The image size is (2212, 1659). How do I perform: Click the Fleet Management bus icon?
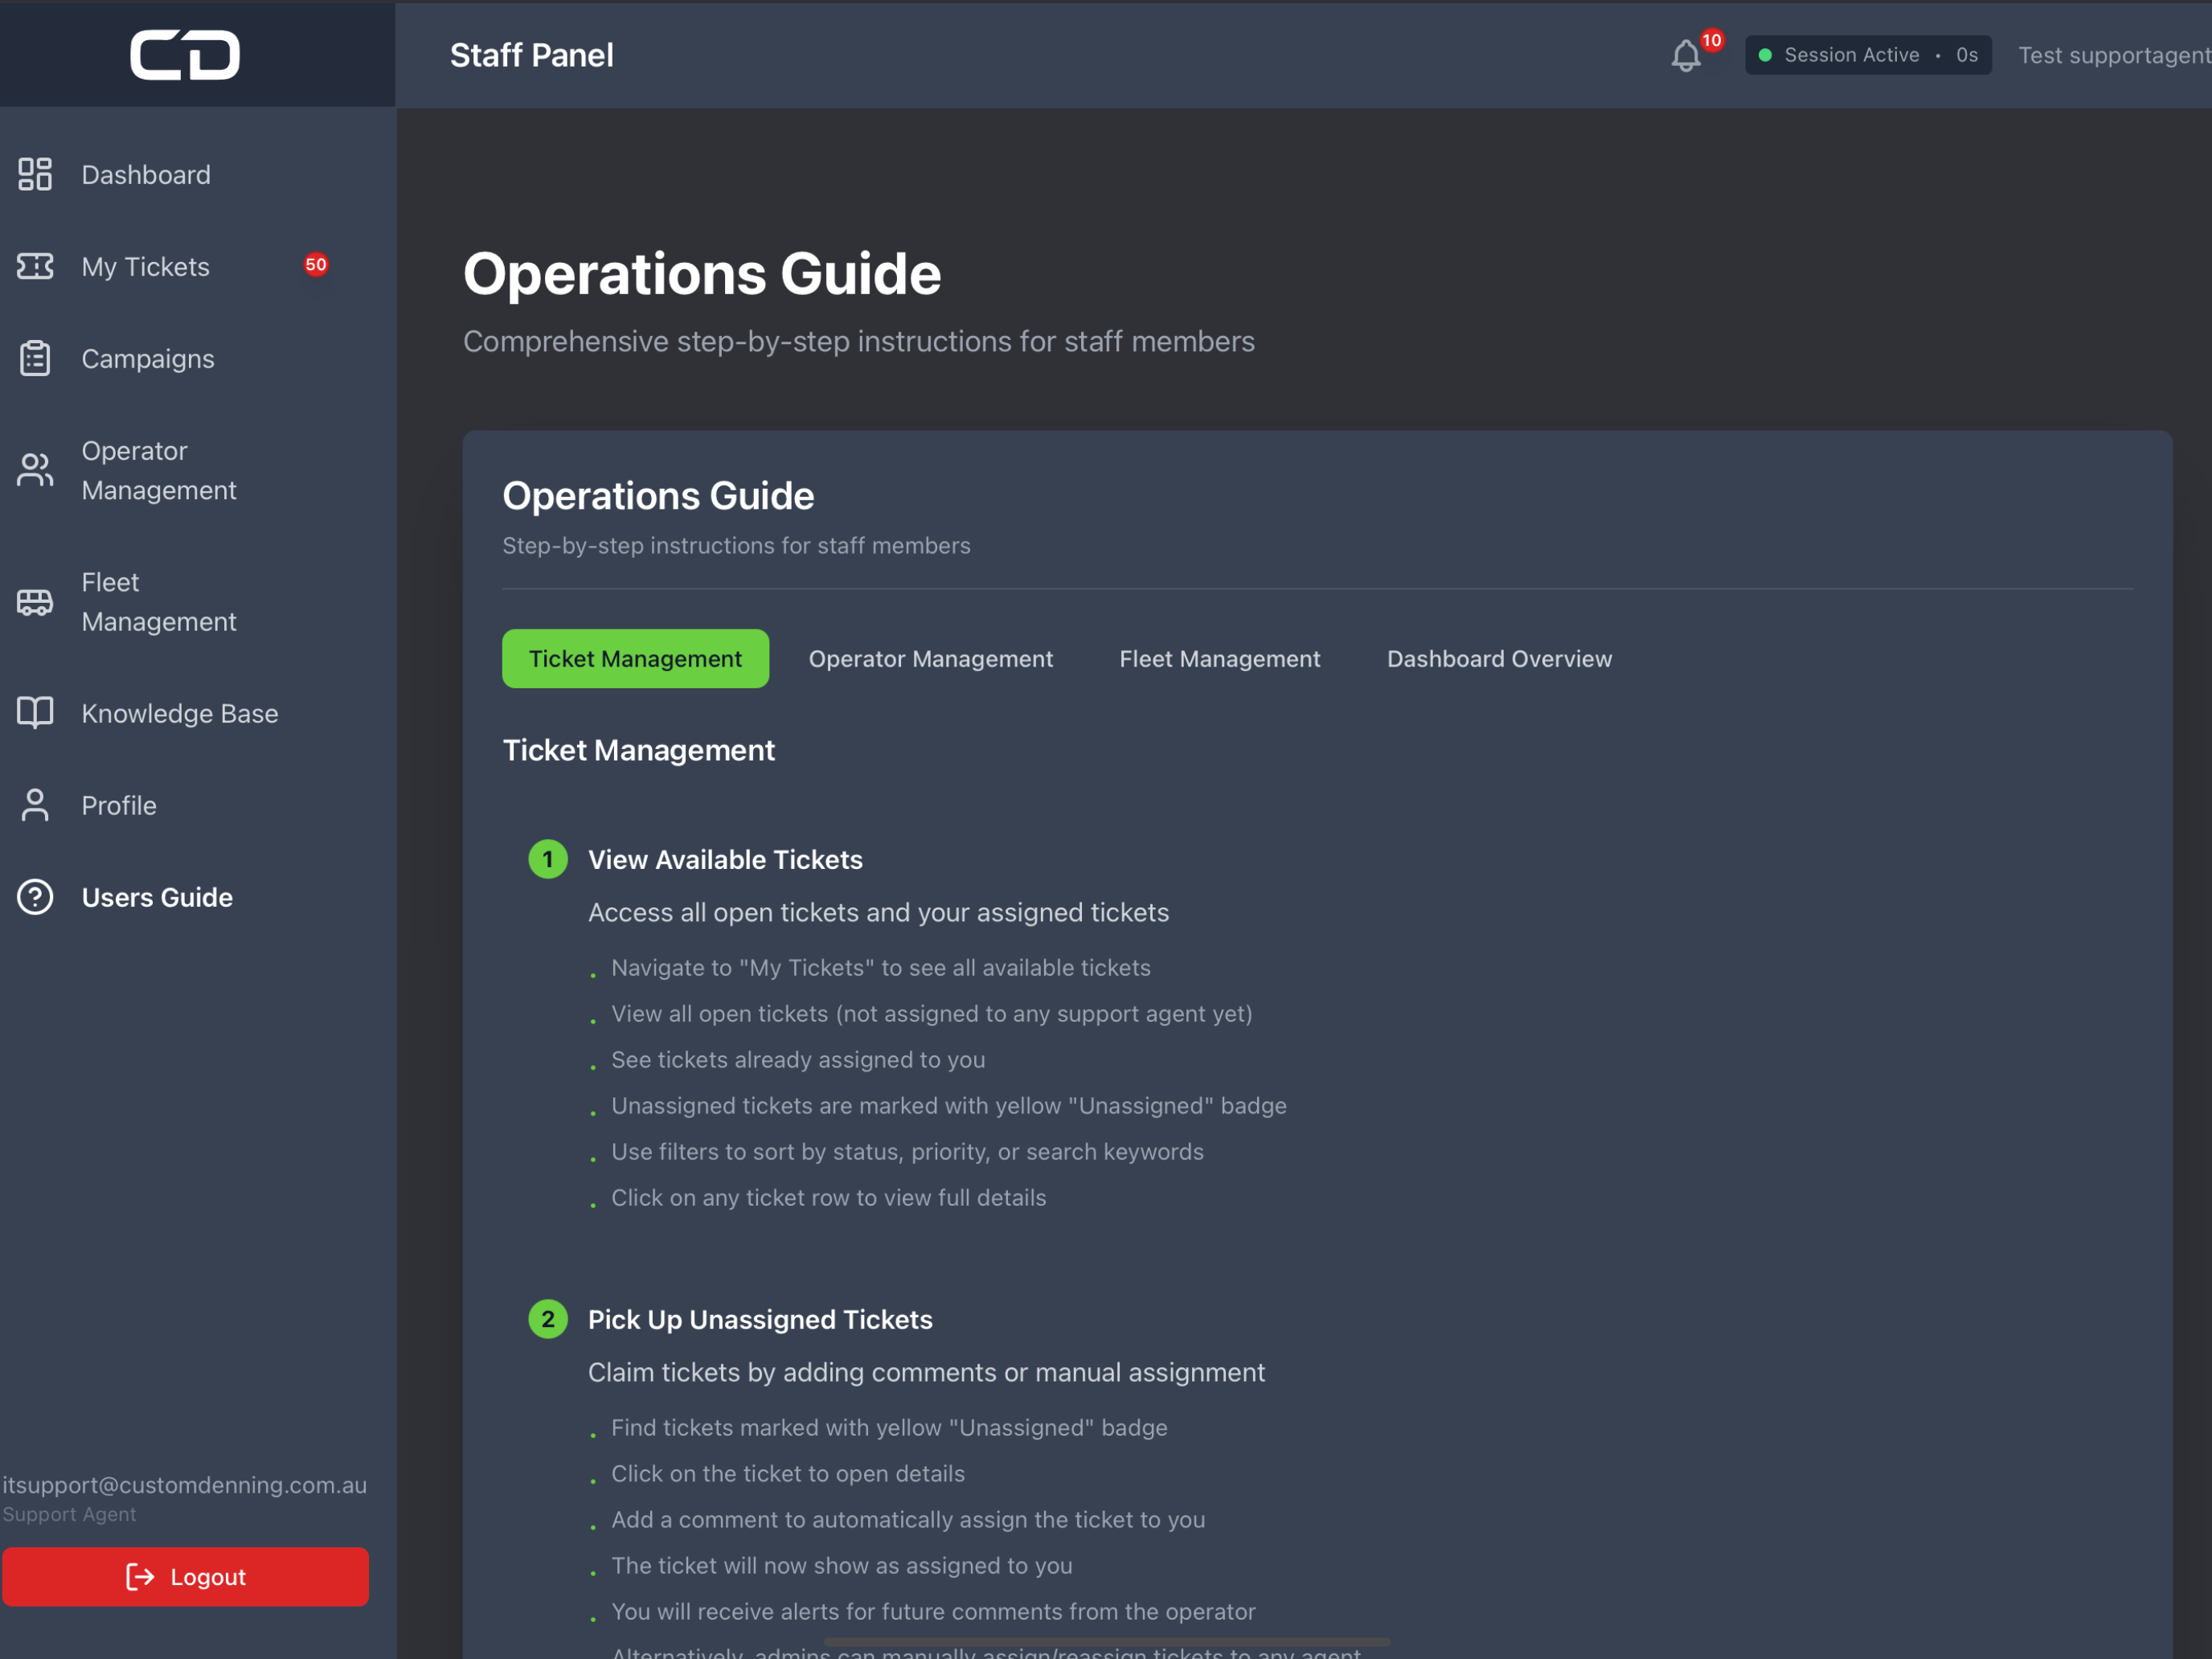click(35, 602)
